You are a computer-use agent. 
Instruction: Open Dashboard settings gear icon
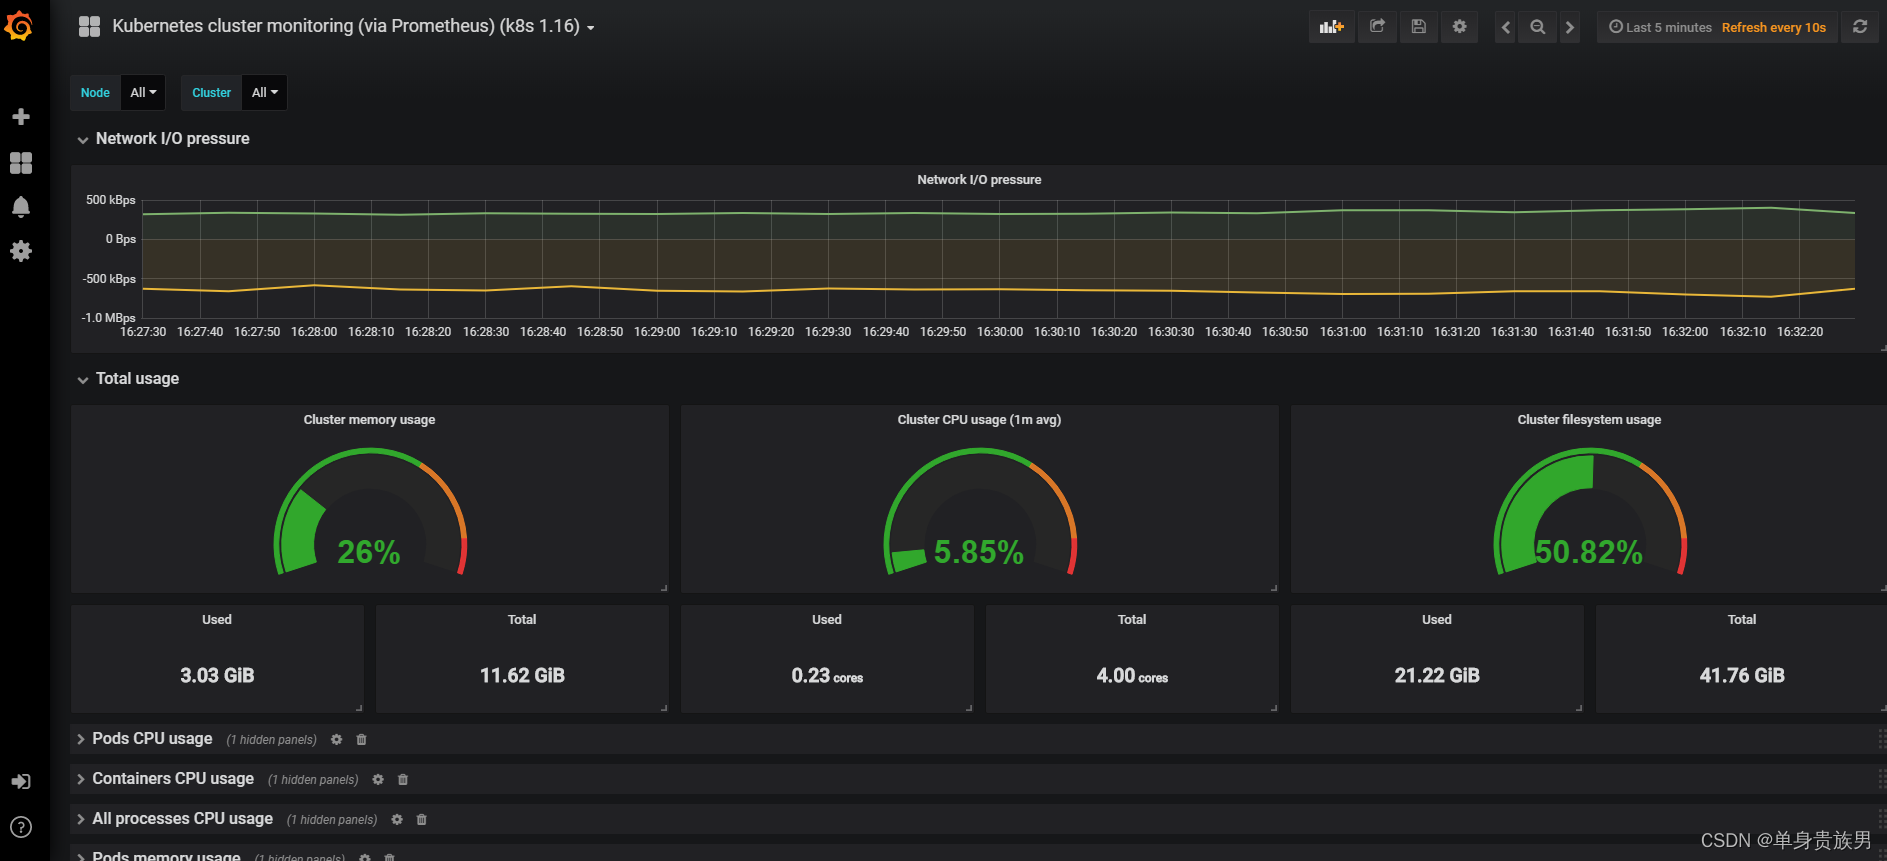[x=1459, y=27]
